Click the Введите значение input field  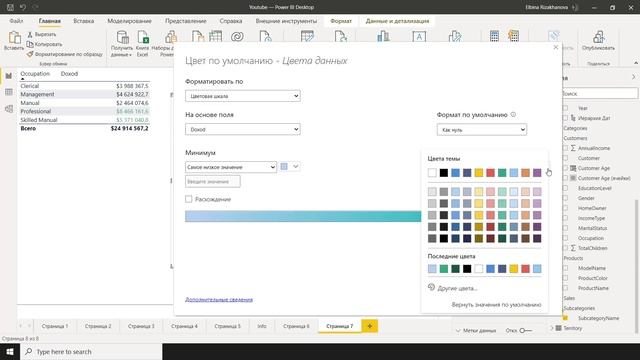click(213, 182)
